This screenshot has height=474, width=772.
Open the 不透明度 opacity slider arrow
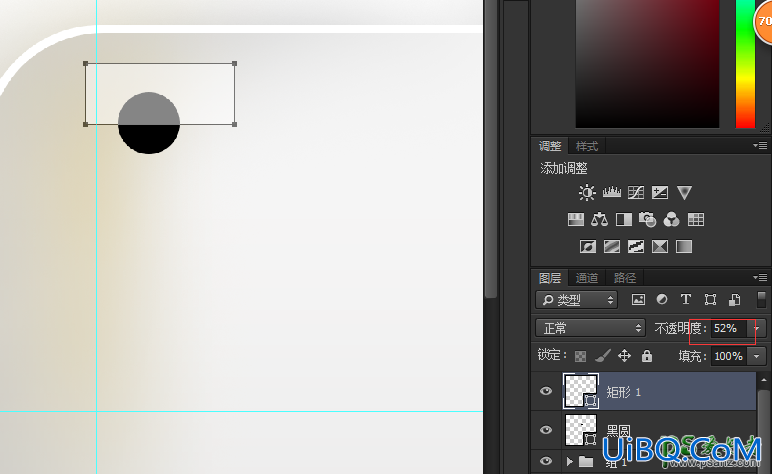(x=757, y=328)
